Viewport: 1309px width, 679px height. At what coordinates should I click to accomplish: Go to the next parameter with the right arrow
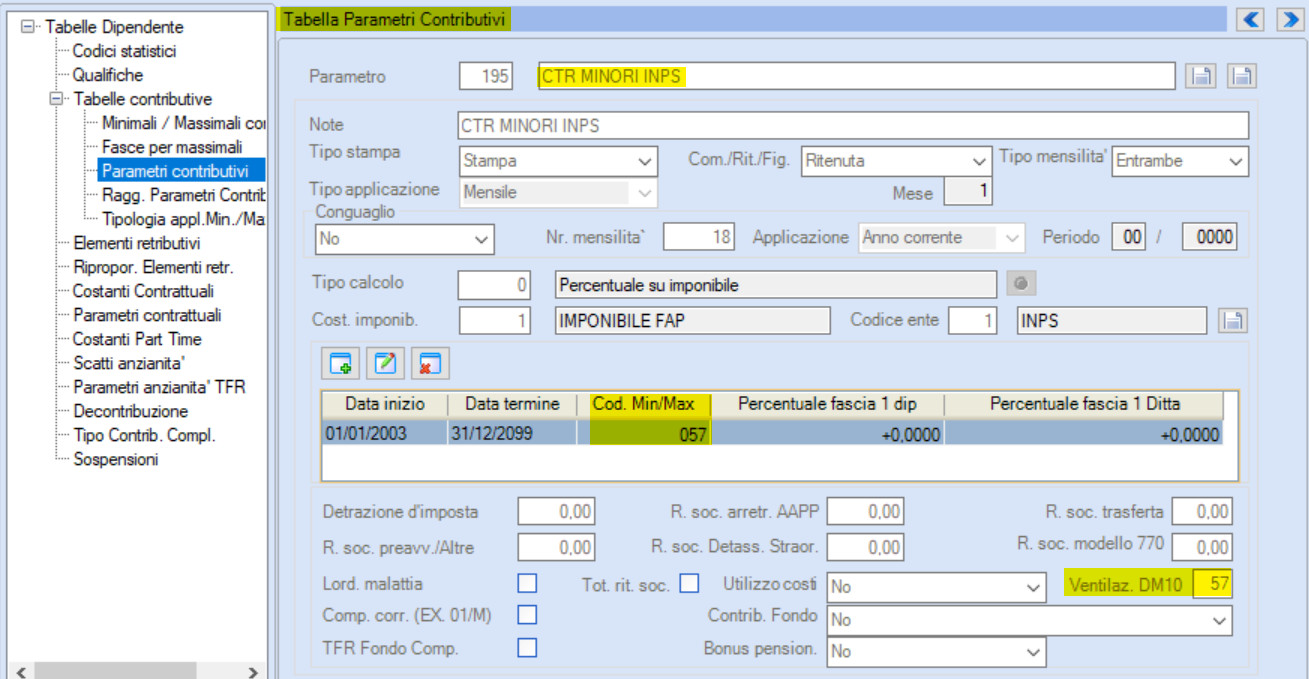(1289, 19)
